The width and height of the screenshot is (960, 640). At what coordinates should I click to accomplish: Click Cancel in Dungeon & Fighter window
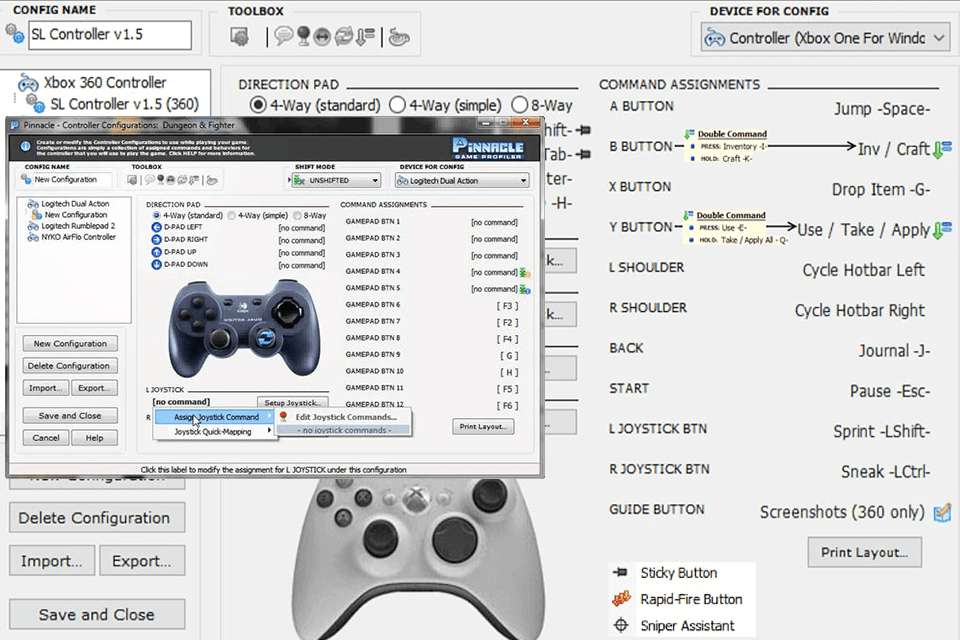[x=46, y=438]
